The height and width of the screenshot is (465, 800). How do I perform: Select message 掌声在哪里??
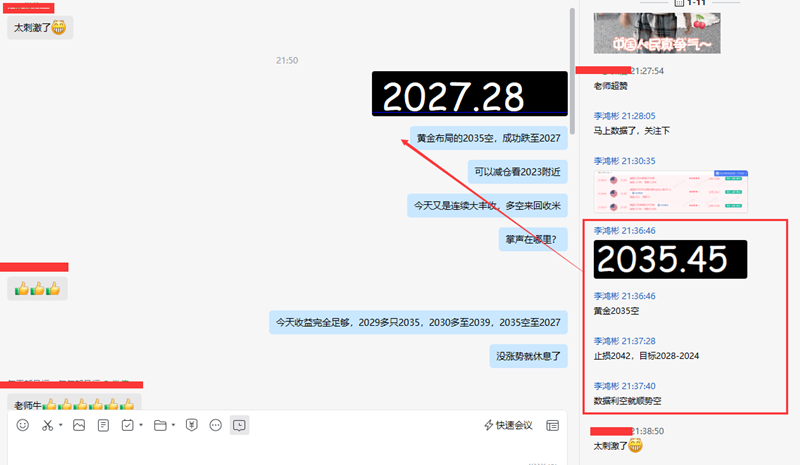(533, 239)
